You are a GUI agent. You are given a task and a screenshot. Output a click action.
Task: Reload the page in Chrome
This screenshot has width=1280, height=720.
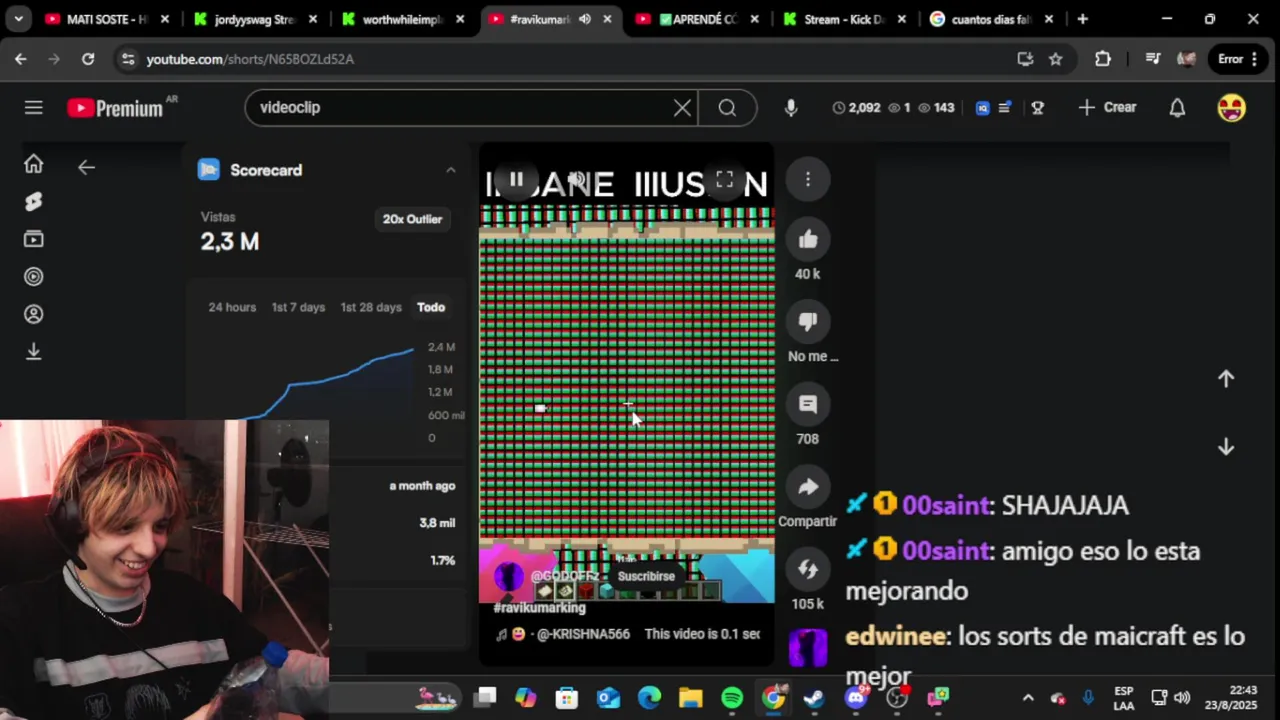click(88, 59)
